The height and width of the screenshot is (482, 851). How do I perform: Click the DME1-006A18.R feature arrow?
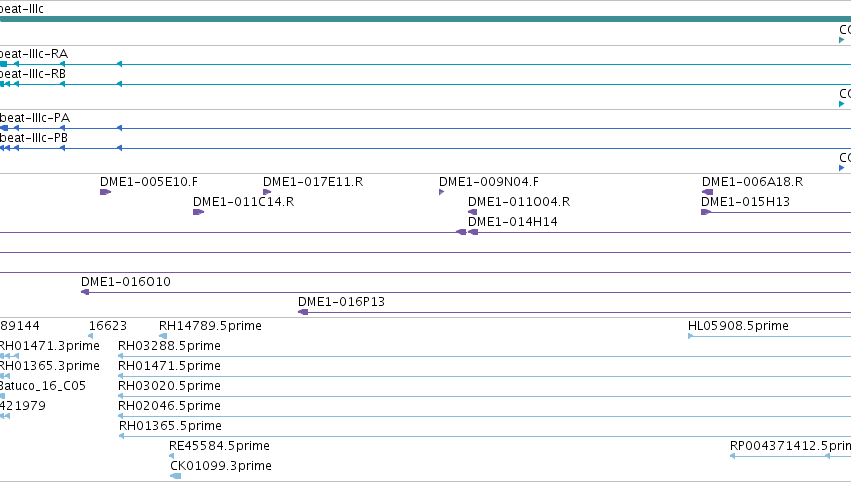707,192
